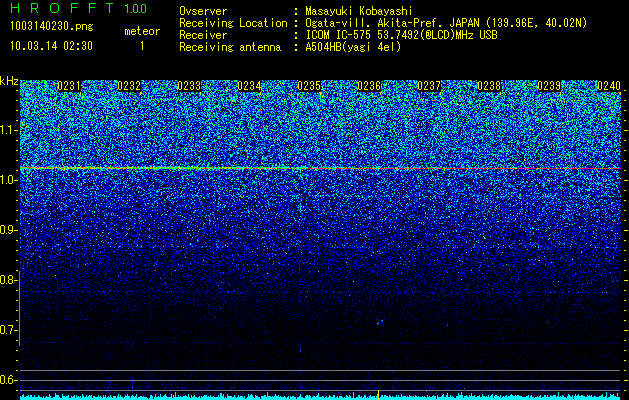Click observer name Masayuki Kobayashi

tap(359, 11)
